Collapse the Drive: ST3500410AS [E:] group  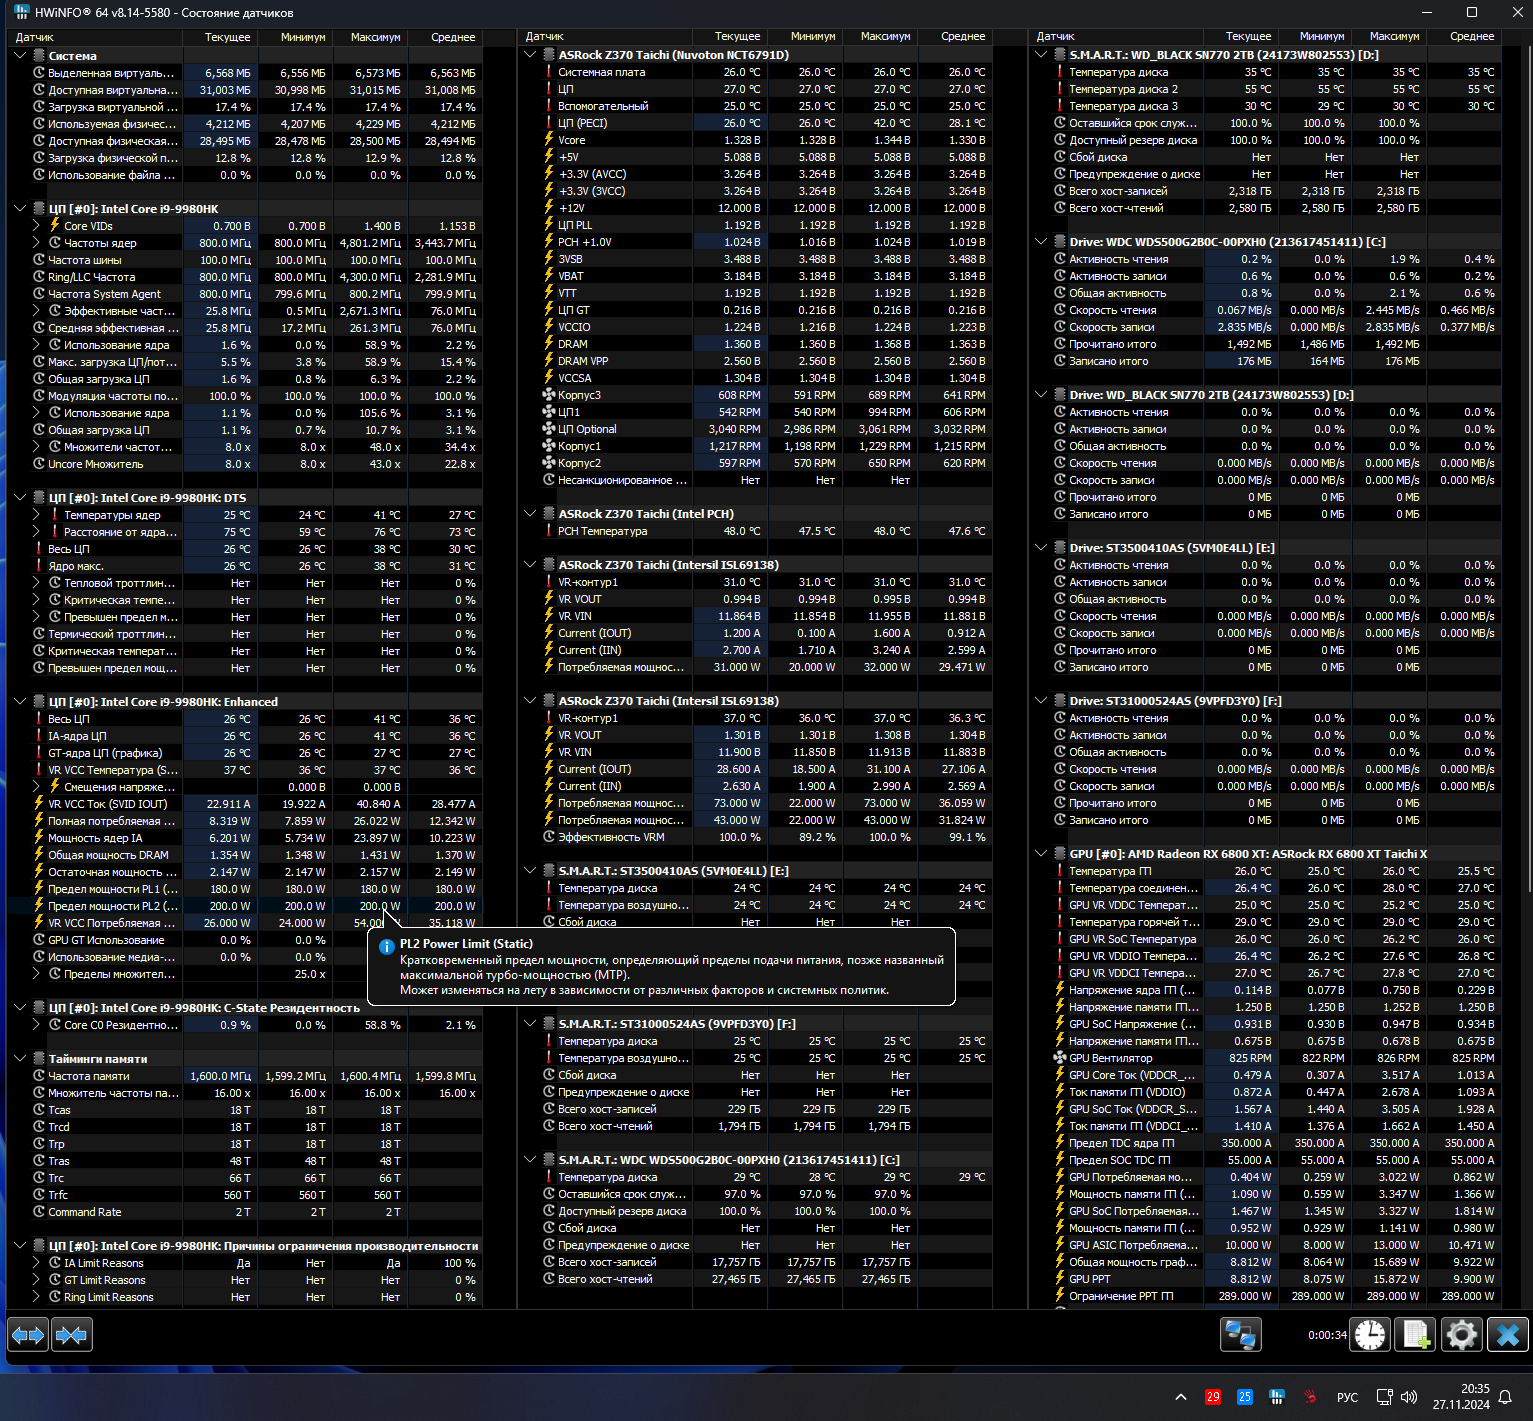1041,548
